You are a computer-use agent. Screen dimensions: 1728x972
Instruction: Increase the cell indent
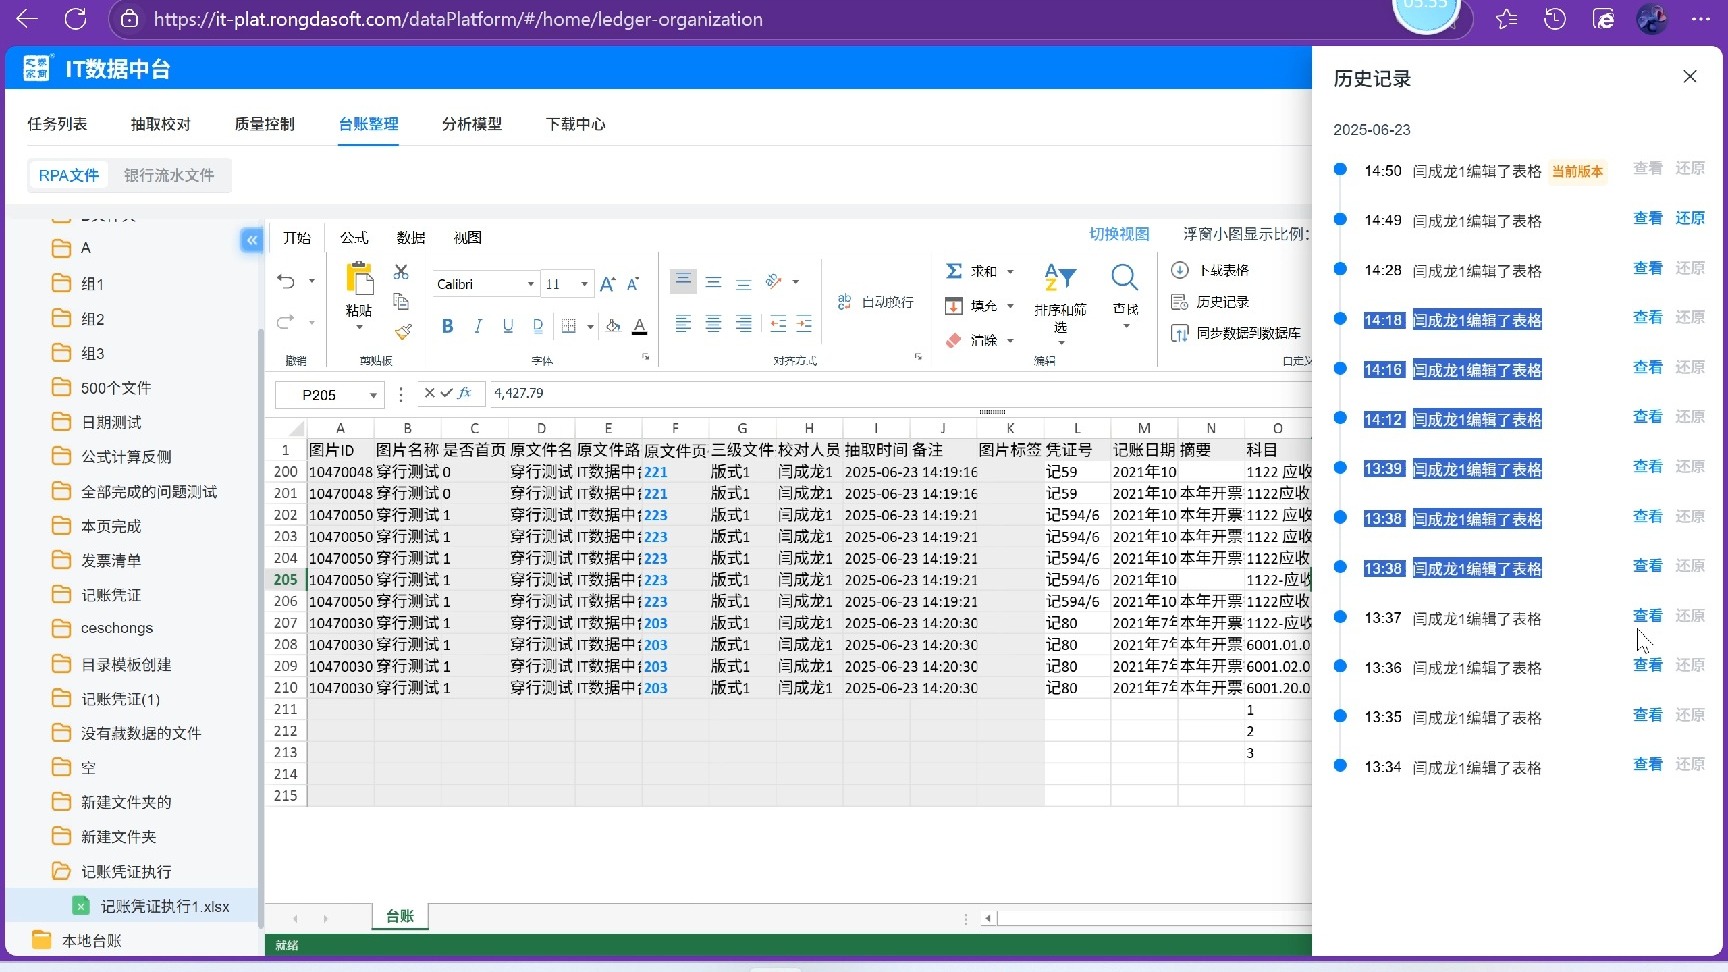804,324
